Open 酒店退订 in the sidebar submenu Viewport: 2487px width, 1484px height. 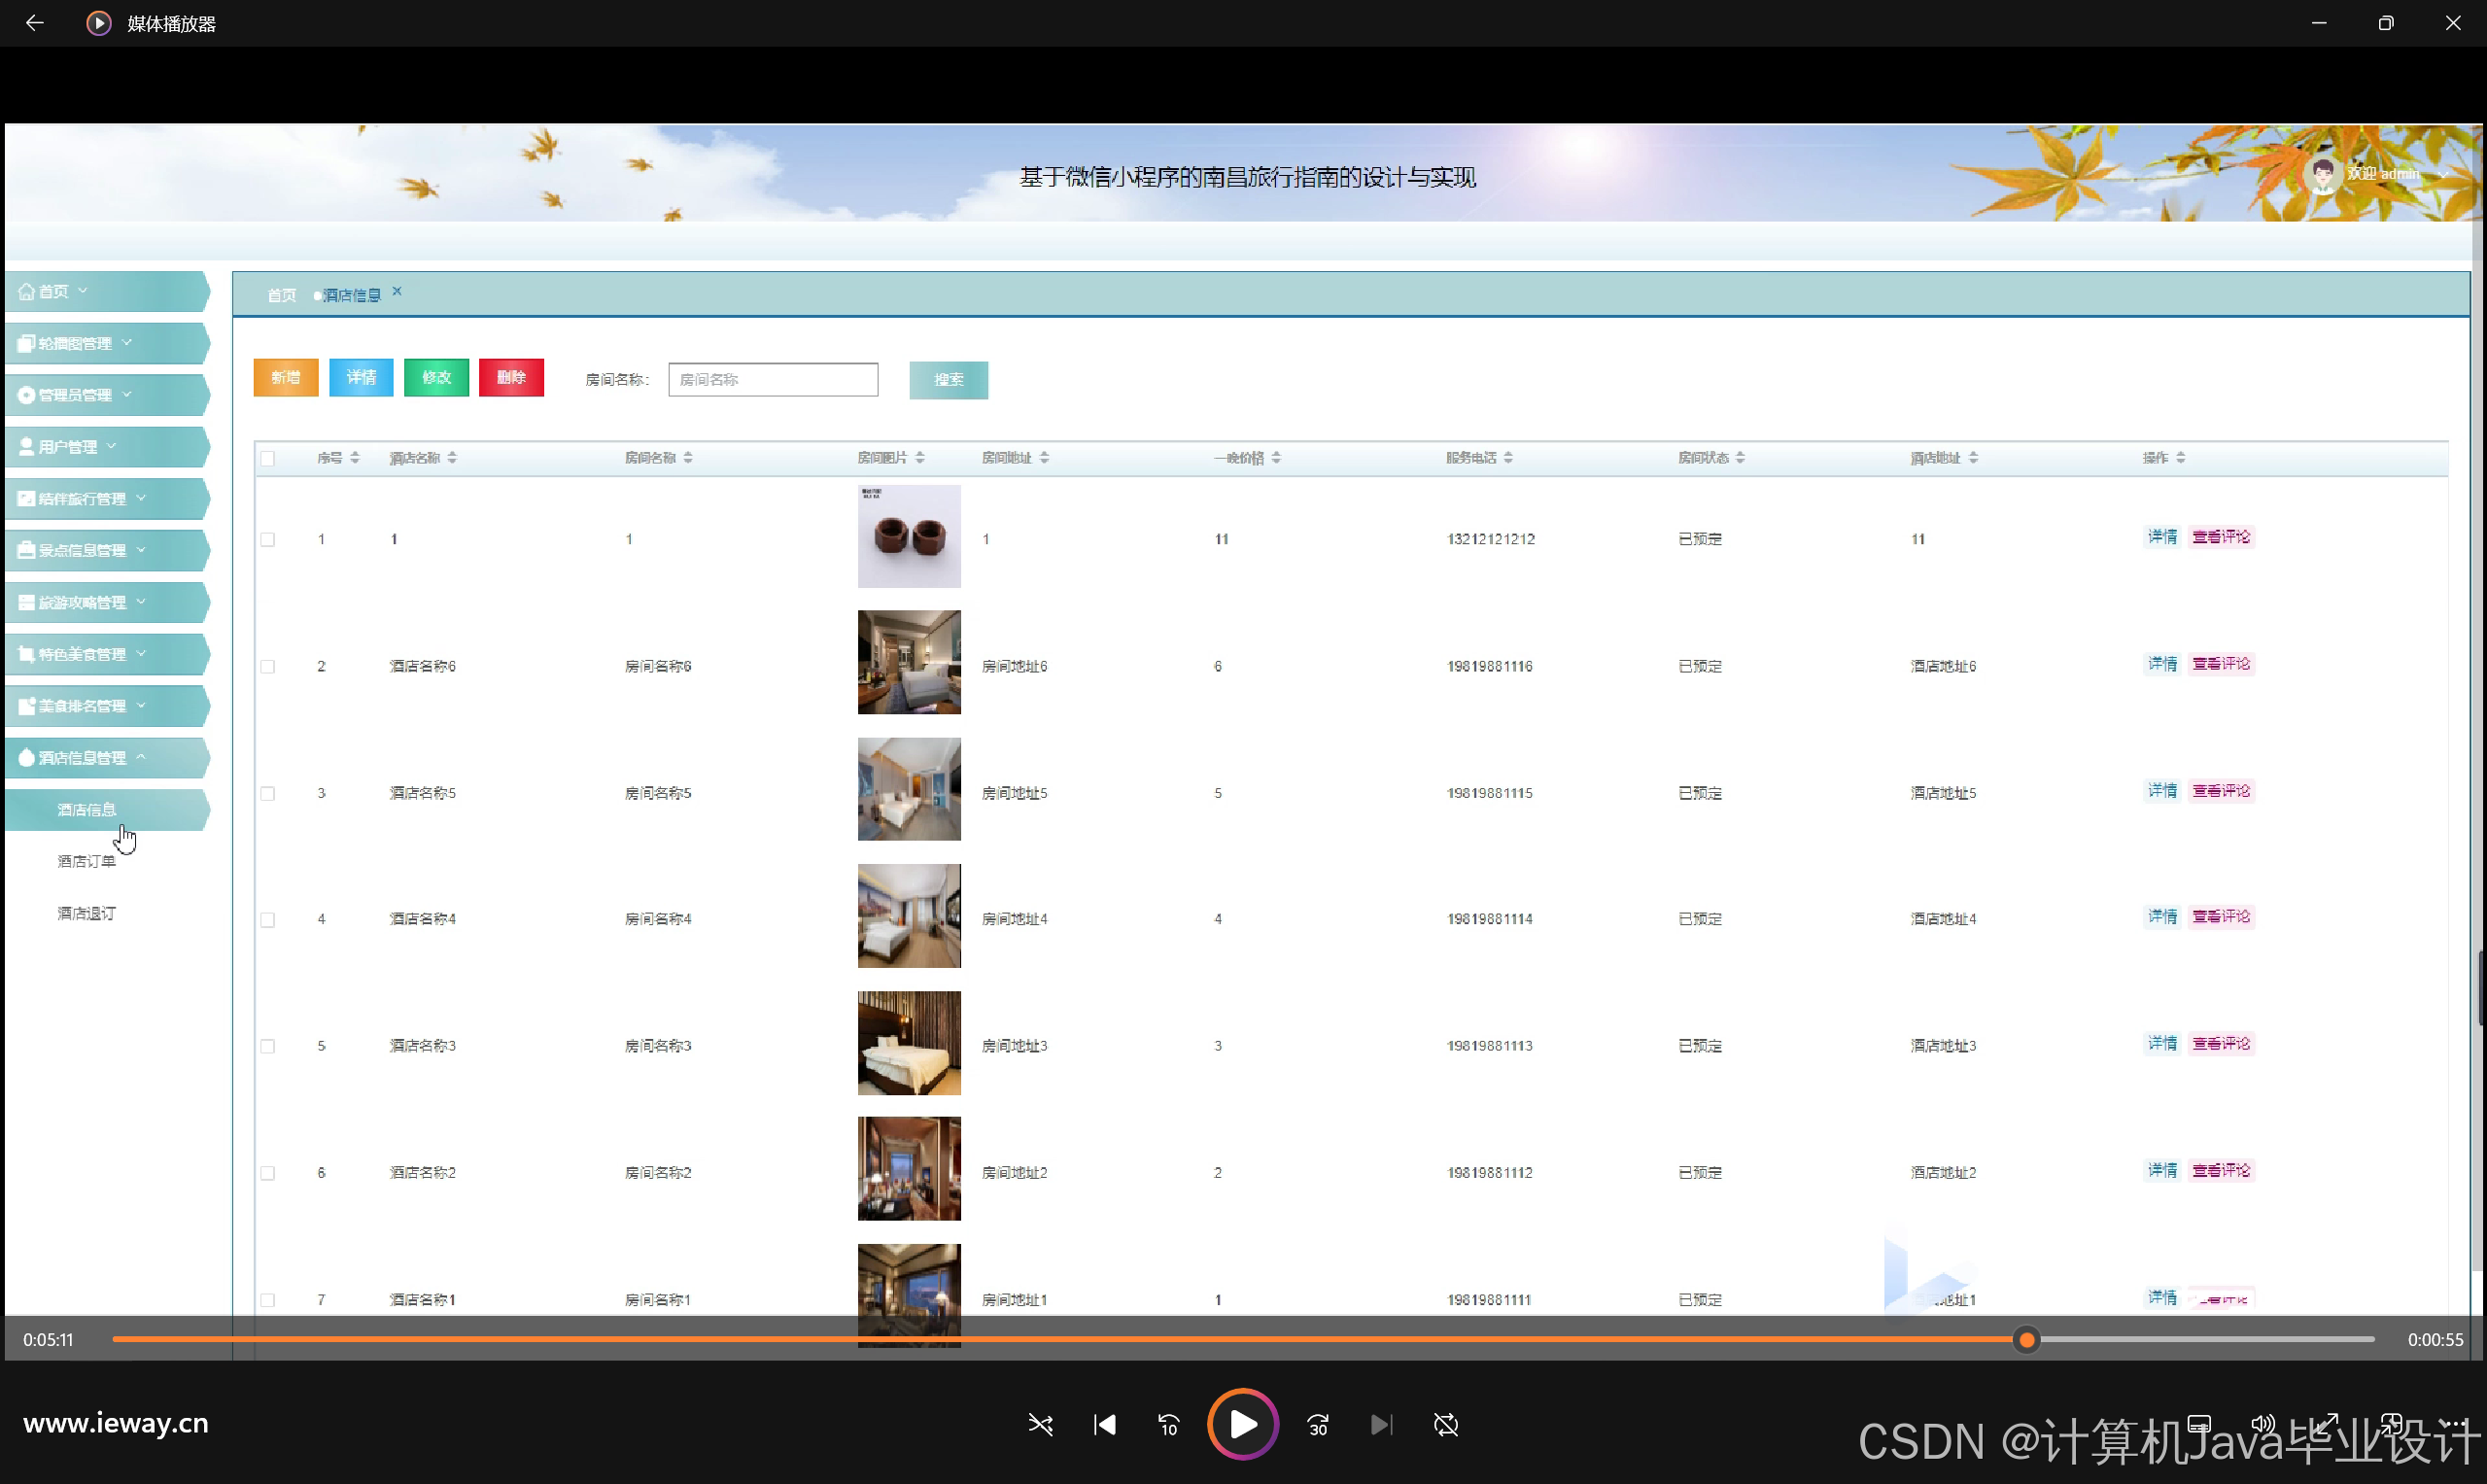(87, 914)
